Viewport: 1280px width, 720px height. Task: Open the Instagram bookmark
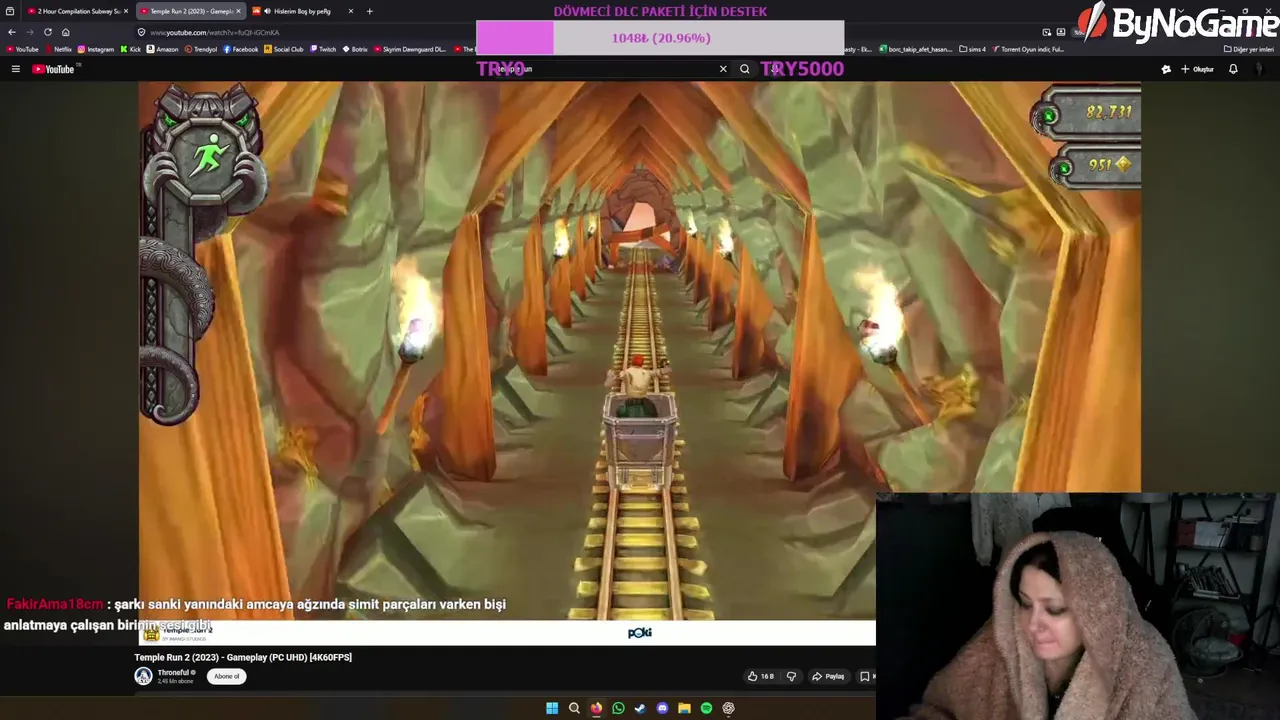tap(96, 49)
